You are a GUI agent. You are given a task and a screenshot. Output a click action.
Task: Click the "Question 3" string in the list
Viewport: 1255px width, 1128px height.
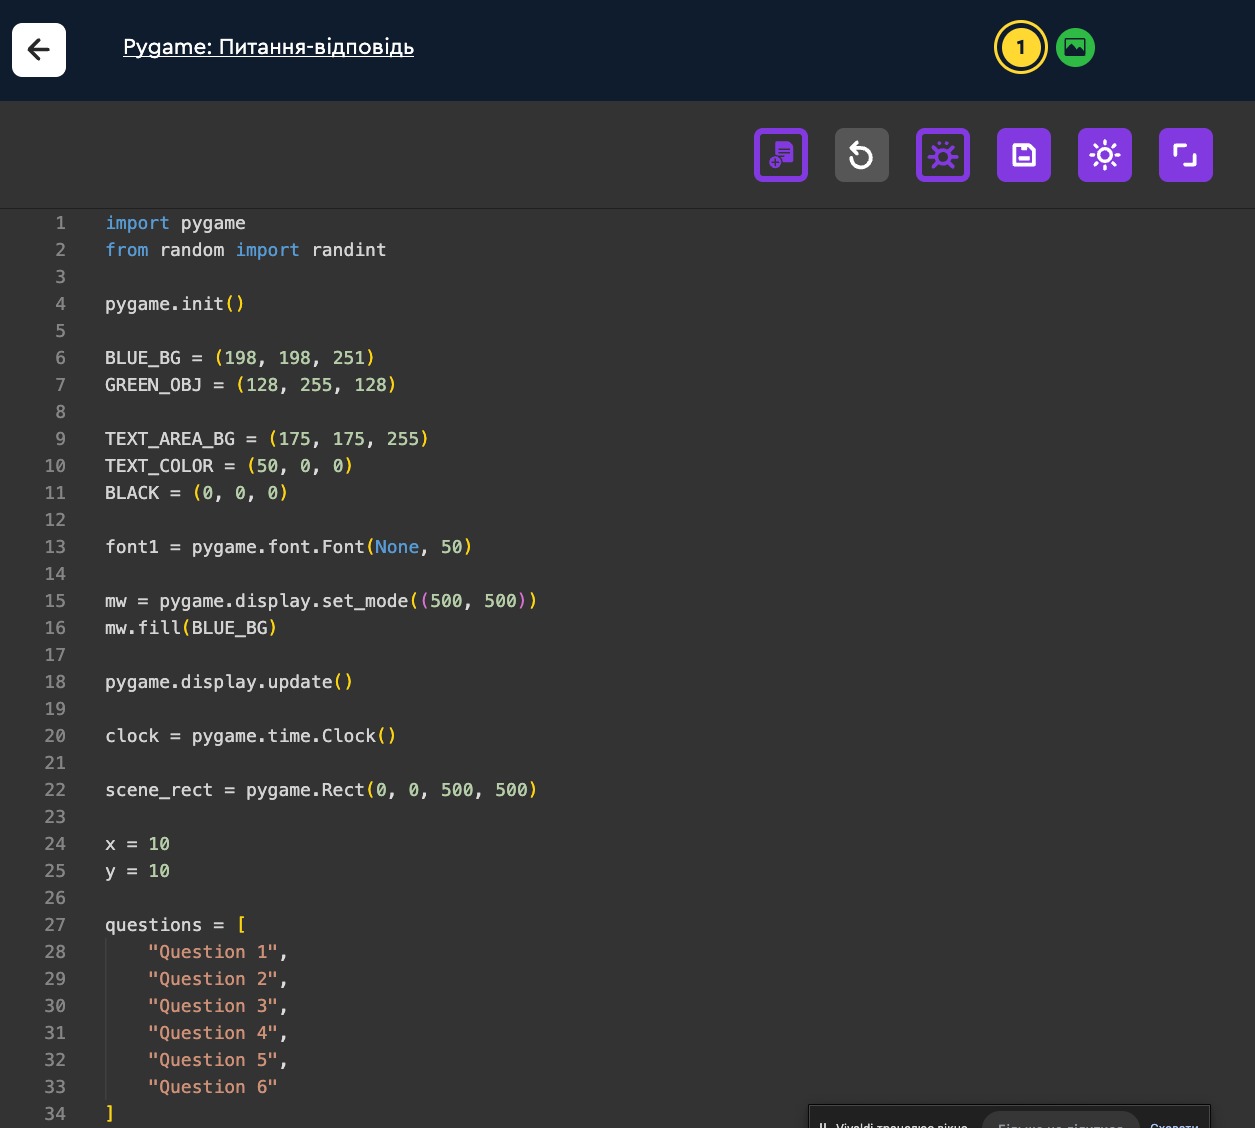(x=212, y=1006)
